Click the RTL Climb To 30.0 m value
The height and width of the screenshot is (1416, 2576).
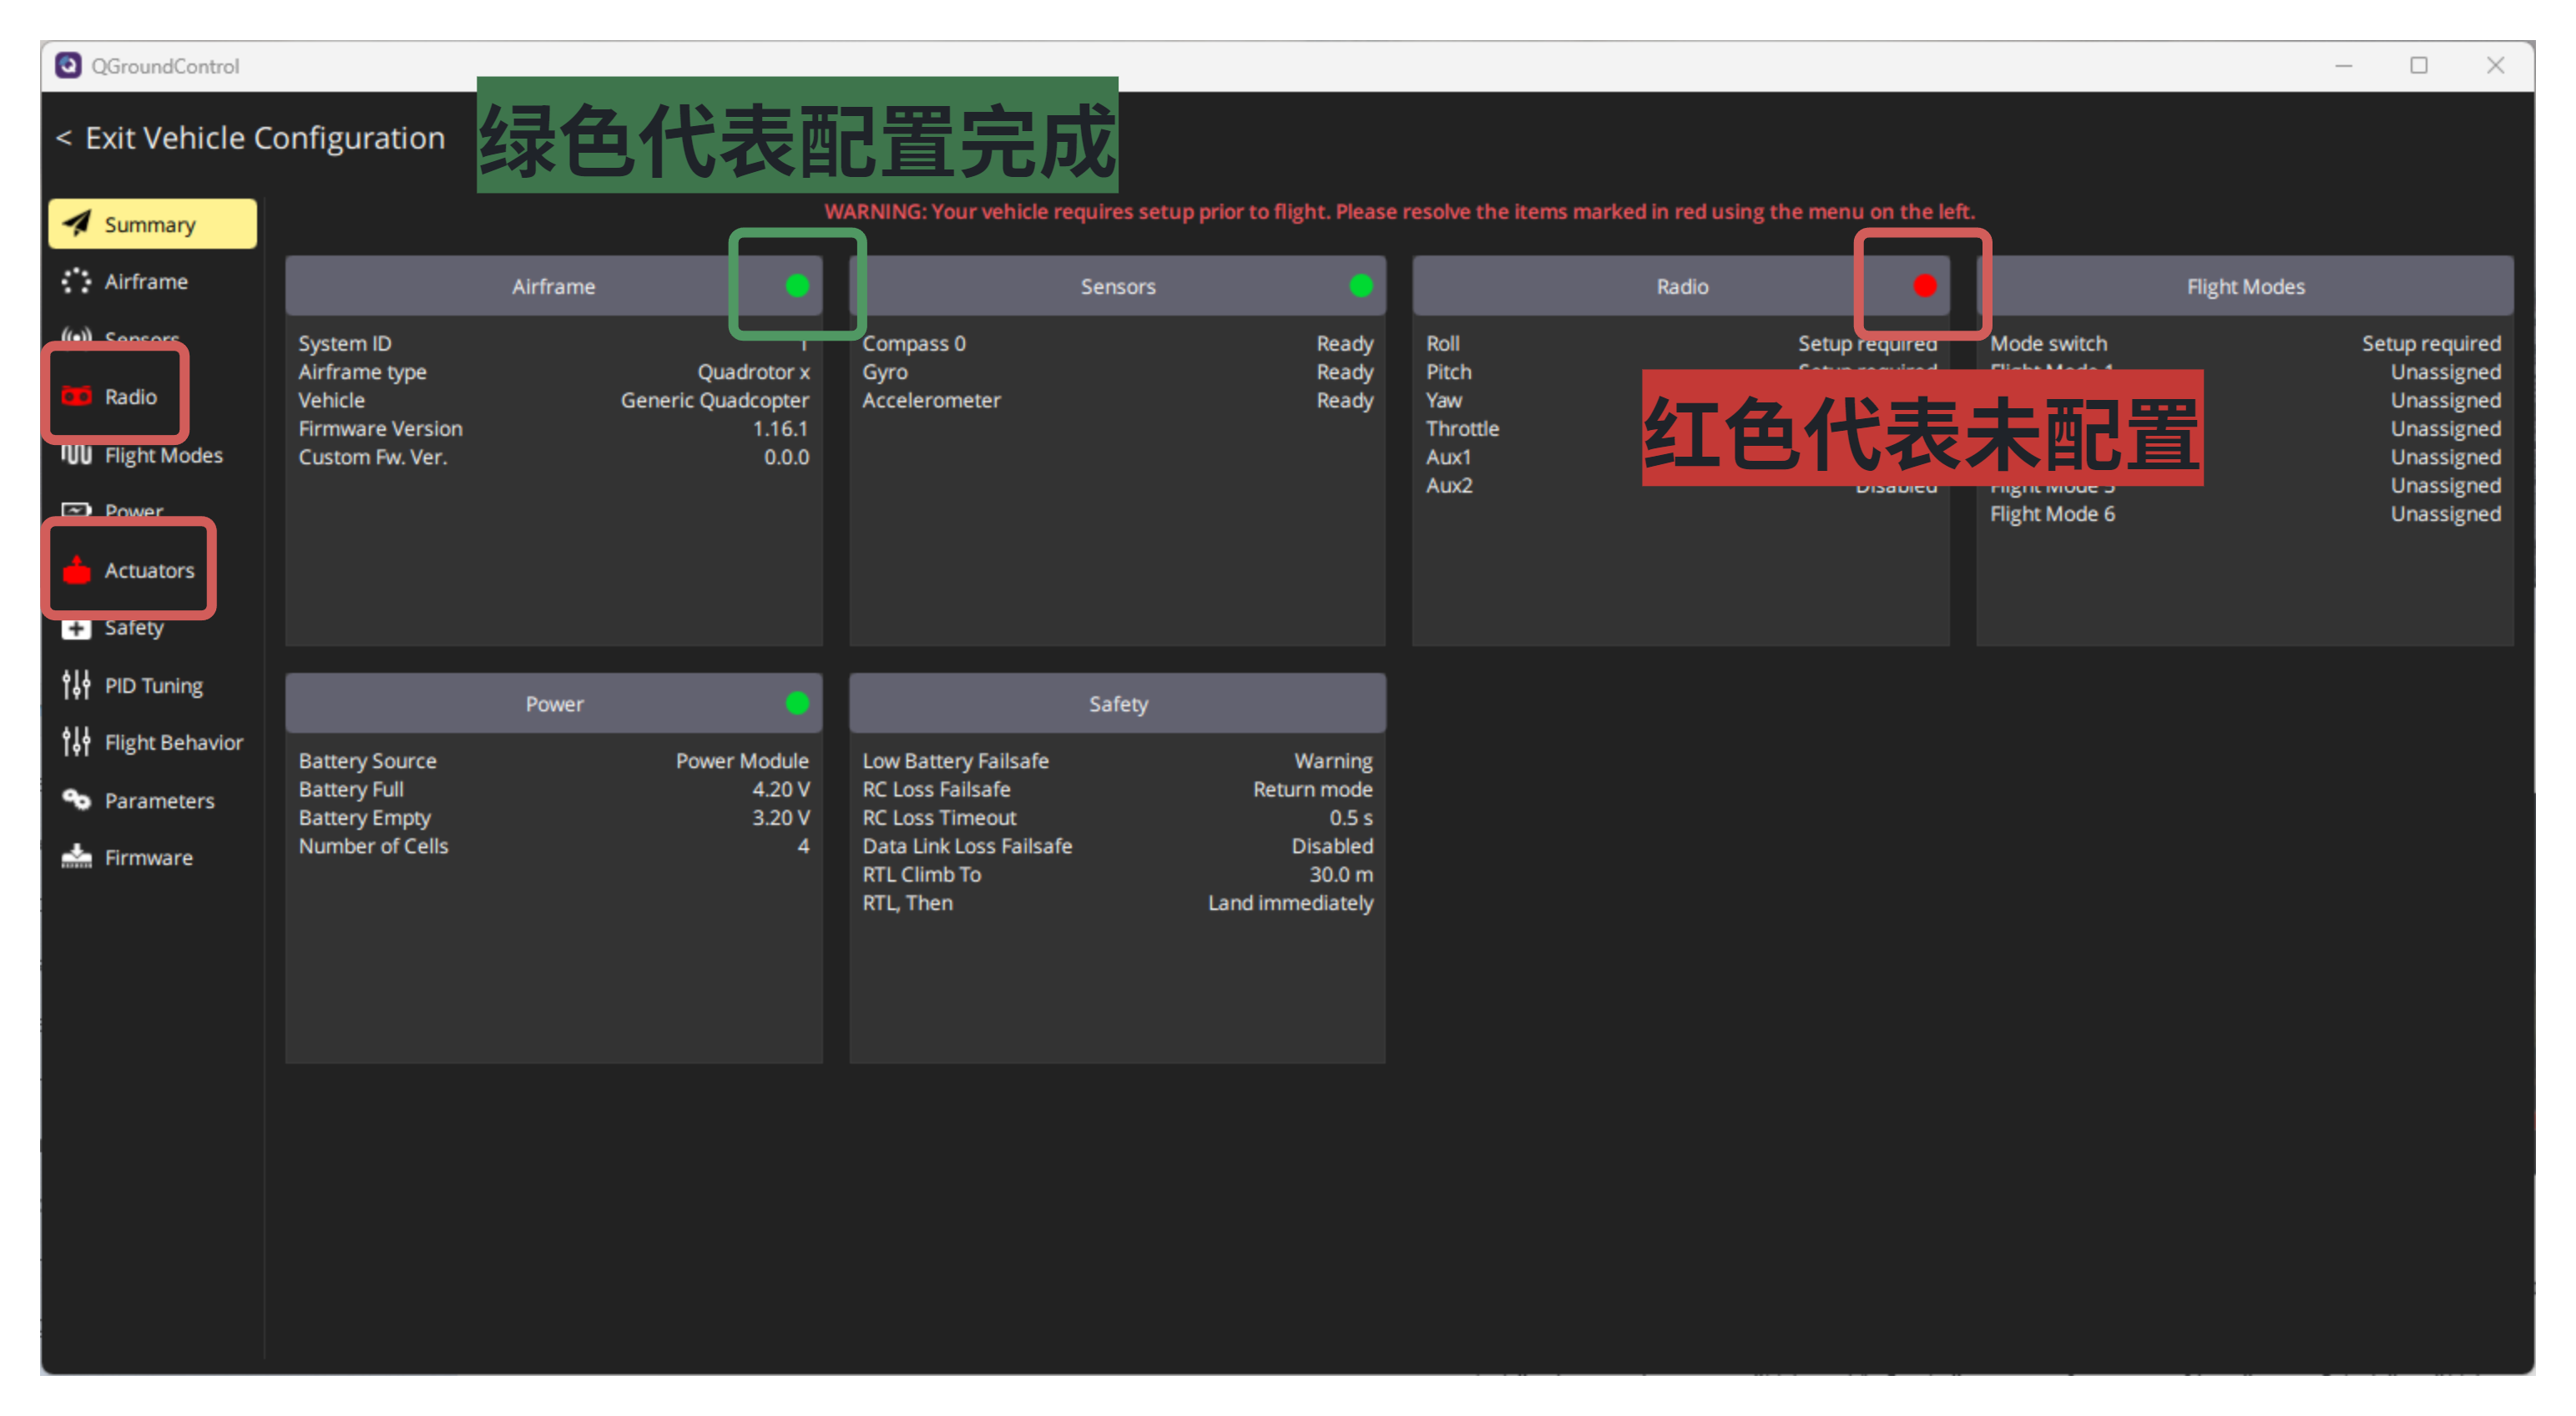1341,874
